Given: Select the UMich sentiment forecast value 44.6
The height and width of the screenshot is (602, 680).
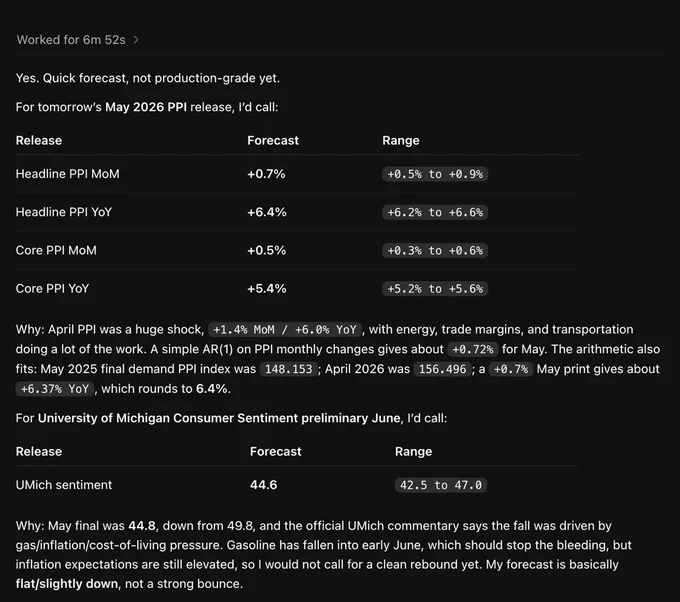Looking at the screenshot, I should pos(263,485).
